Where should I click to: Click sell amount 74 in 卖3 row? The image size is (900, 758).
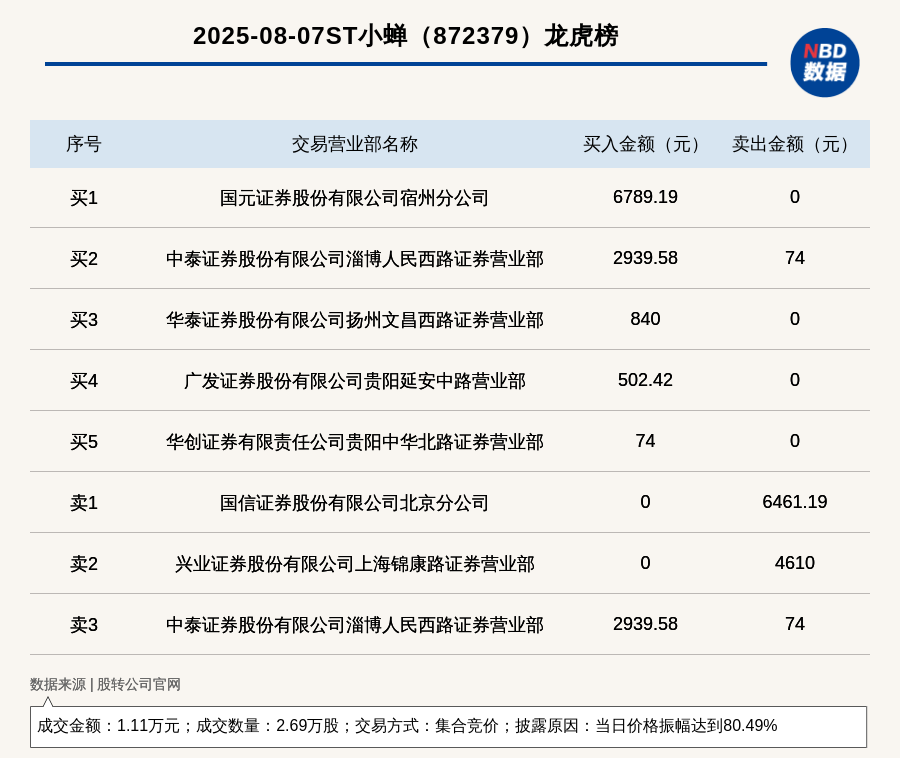(794, 623)
